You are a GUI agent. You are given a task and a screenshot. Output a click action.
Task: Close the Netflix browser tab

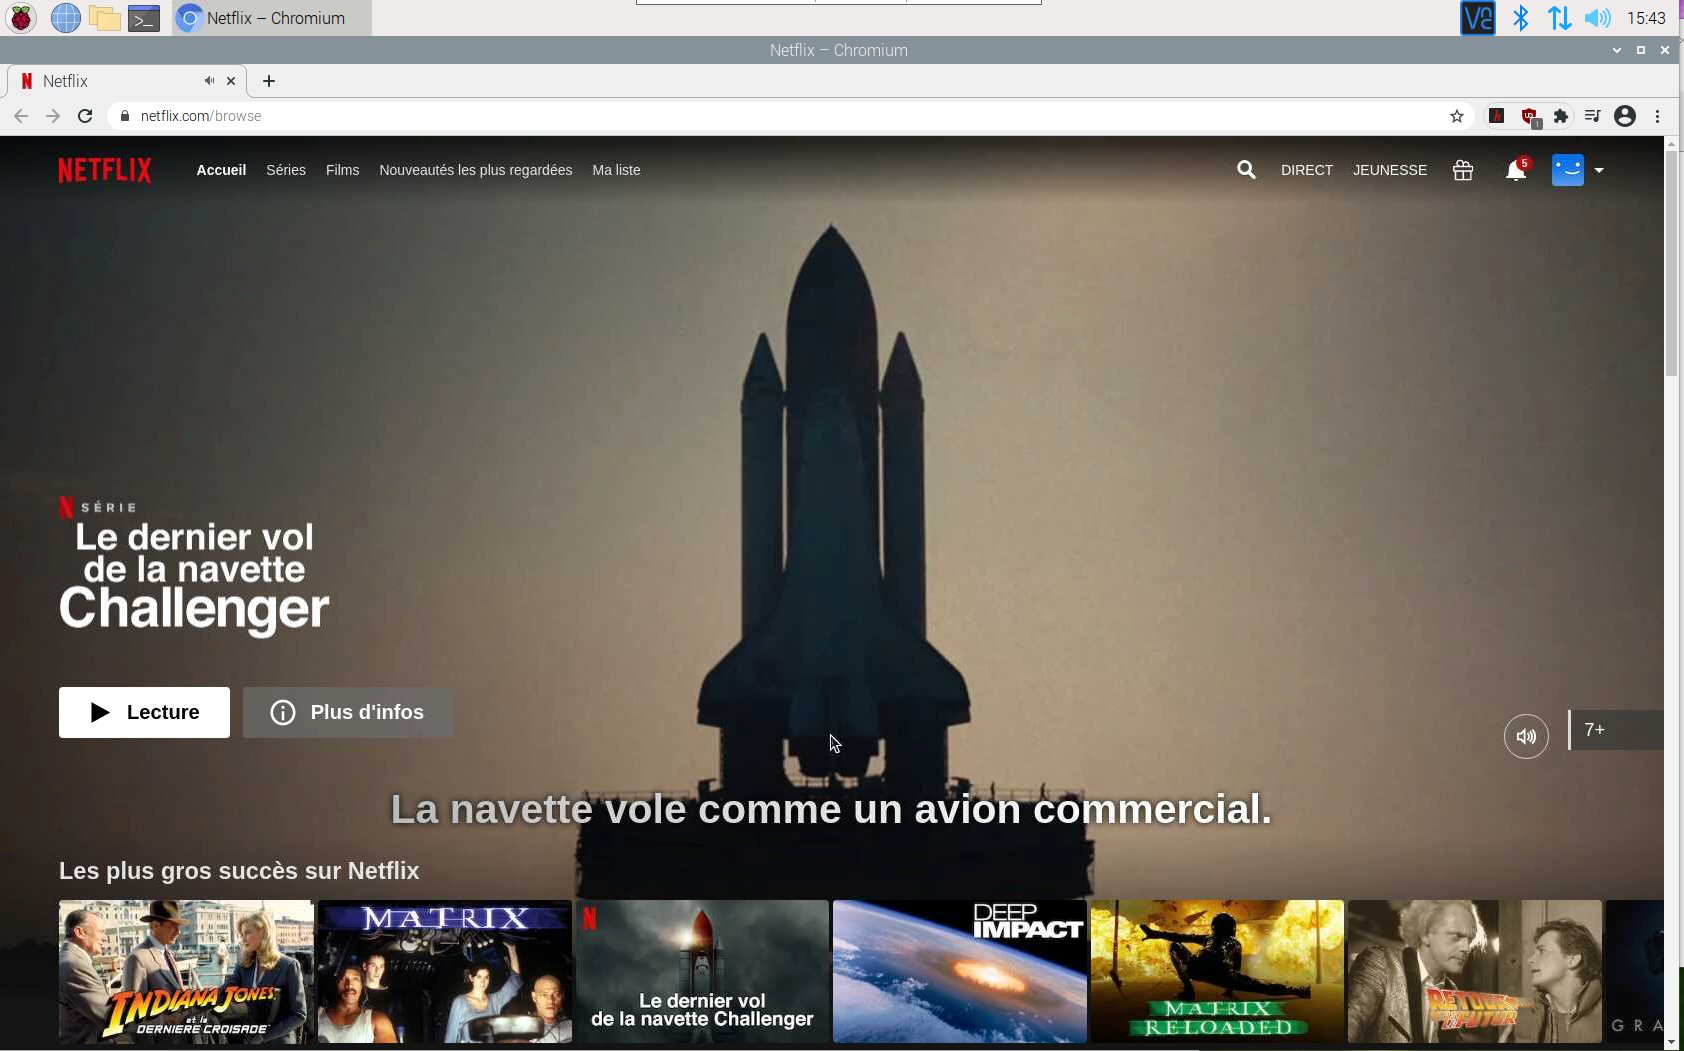click(x=231, y=81)
